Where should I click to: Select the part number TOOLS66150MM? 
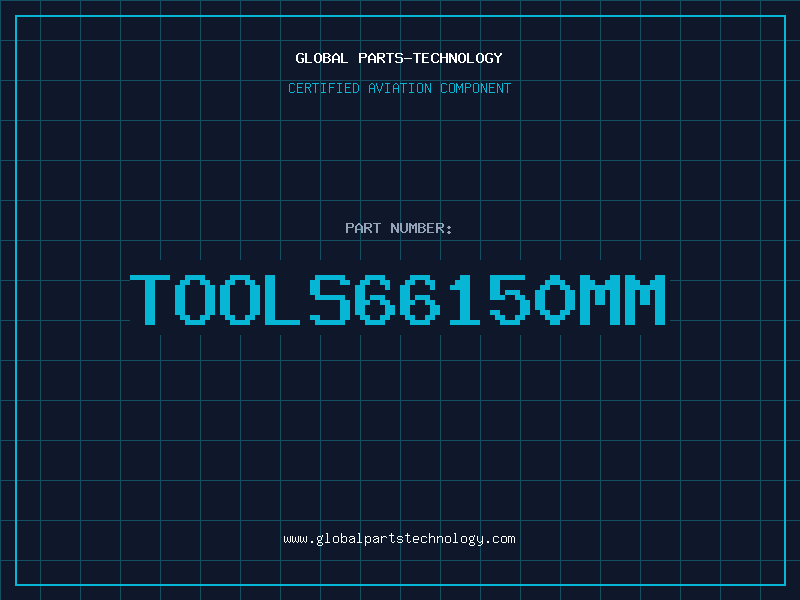398,299
